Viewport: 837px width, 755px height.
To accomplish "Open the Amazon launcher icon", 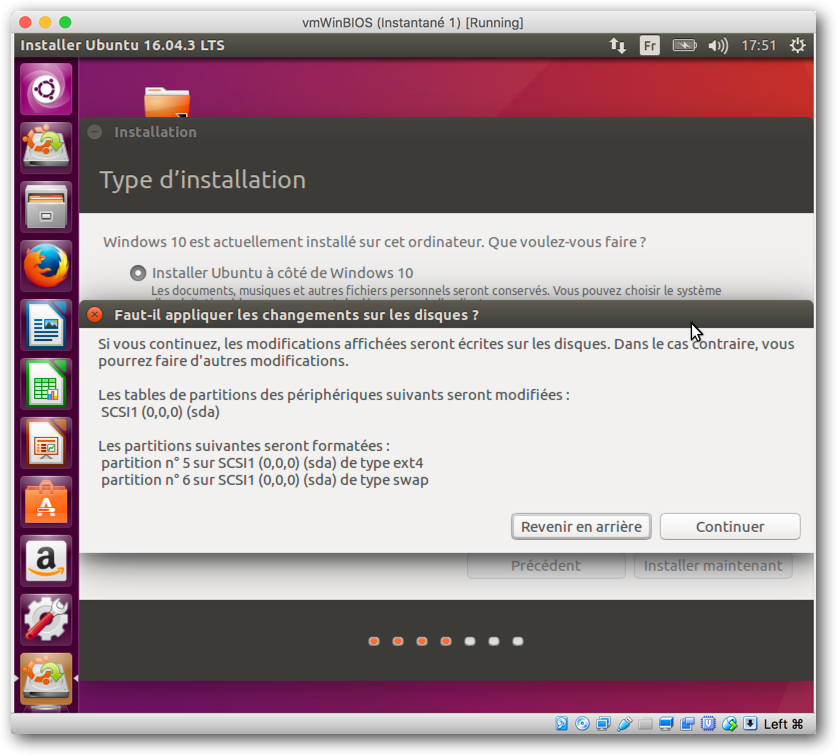I will (x=46, y=561).
